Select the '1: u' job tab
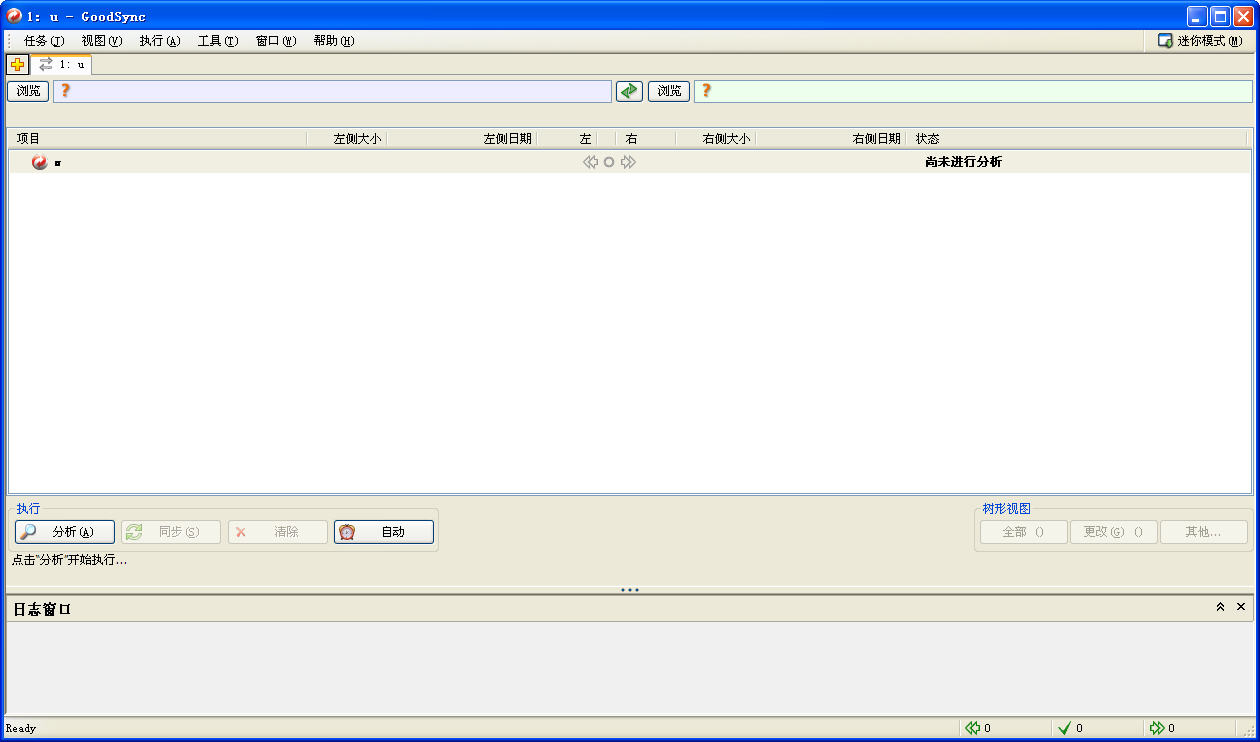The image size is (1260, 742). click(x=62, y=65)
